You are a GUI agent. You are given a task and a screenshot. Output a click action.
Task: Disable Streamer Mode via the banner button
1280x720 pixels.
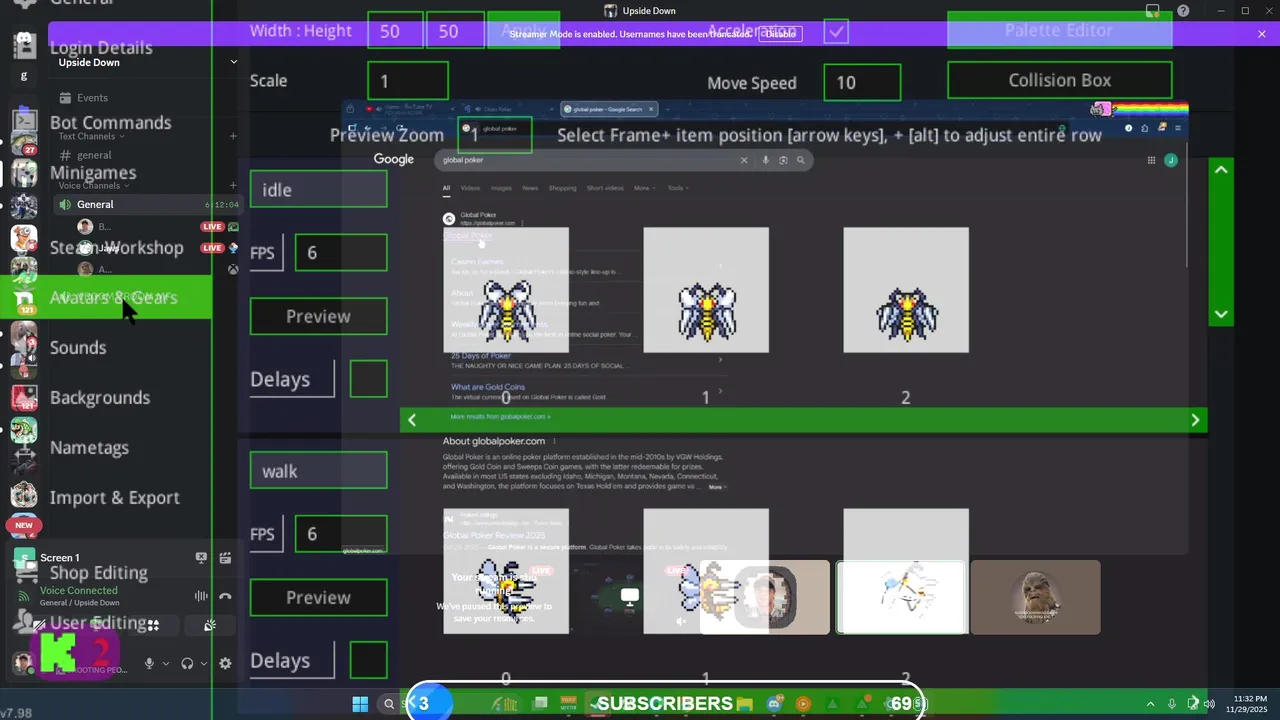coord(780,34)
